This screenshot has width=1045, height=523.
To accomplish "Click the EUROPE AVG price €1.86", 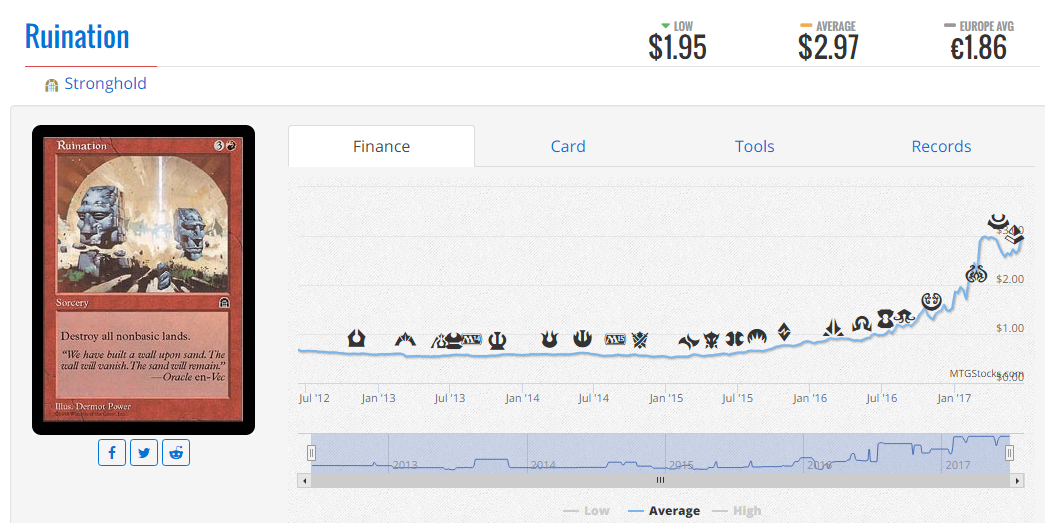I will point(978,47).
